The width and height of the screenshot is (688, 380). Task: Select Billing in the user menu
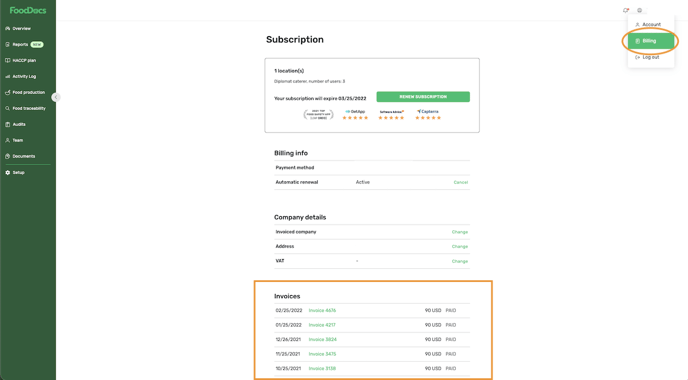[x=651, y=41]
